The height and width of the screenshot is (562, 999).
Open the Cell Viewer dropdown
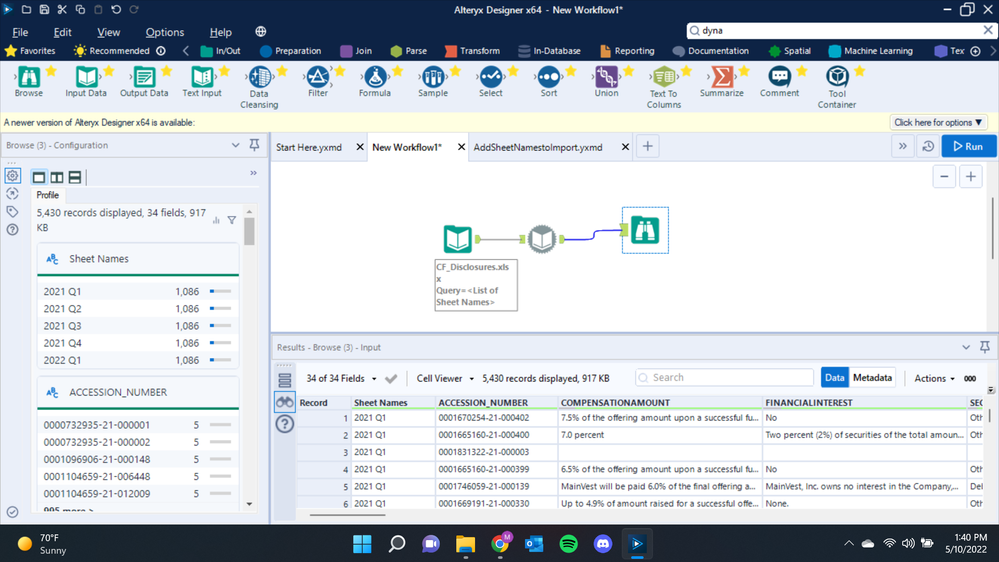(445, 378)
